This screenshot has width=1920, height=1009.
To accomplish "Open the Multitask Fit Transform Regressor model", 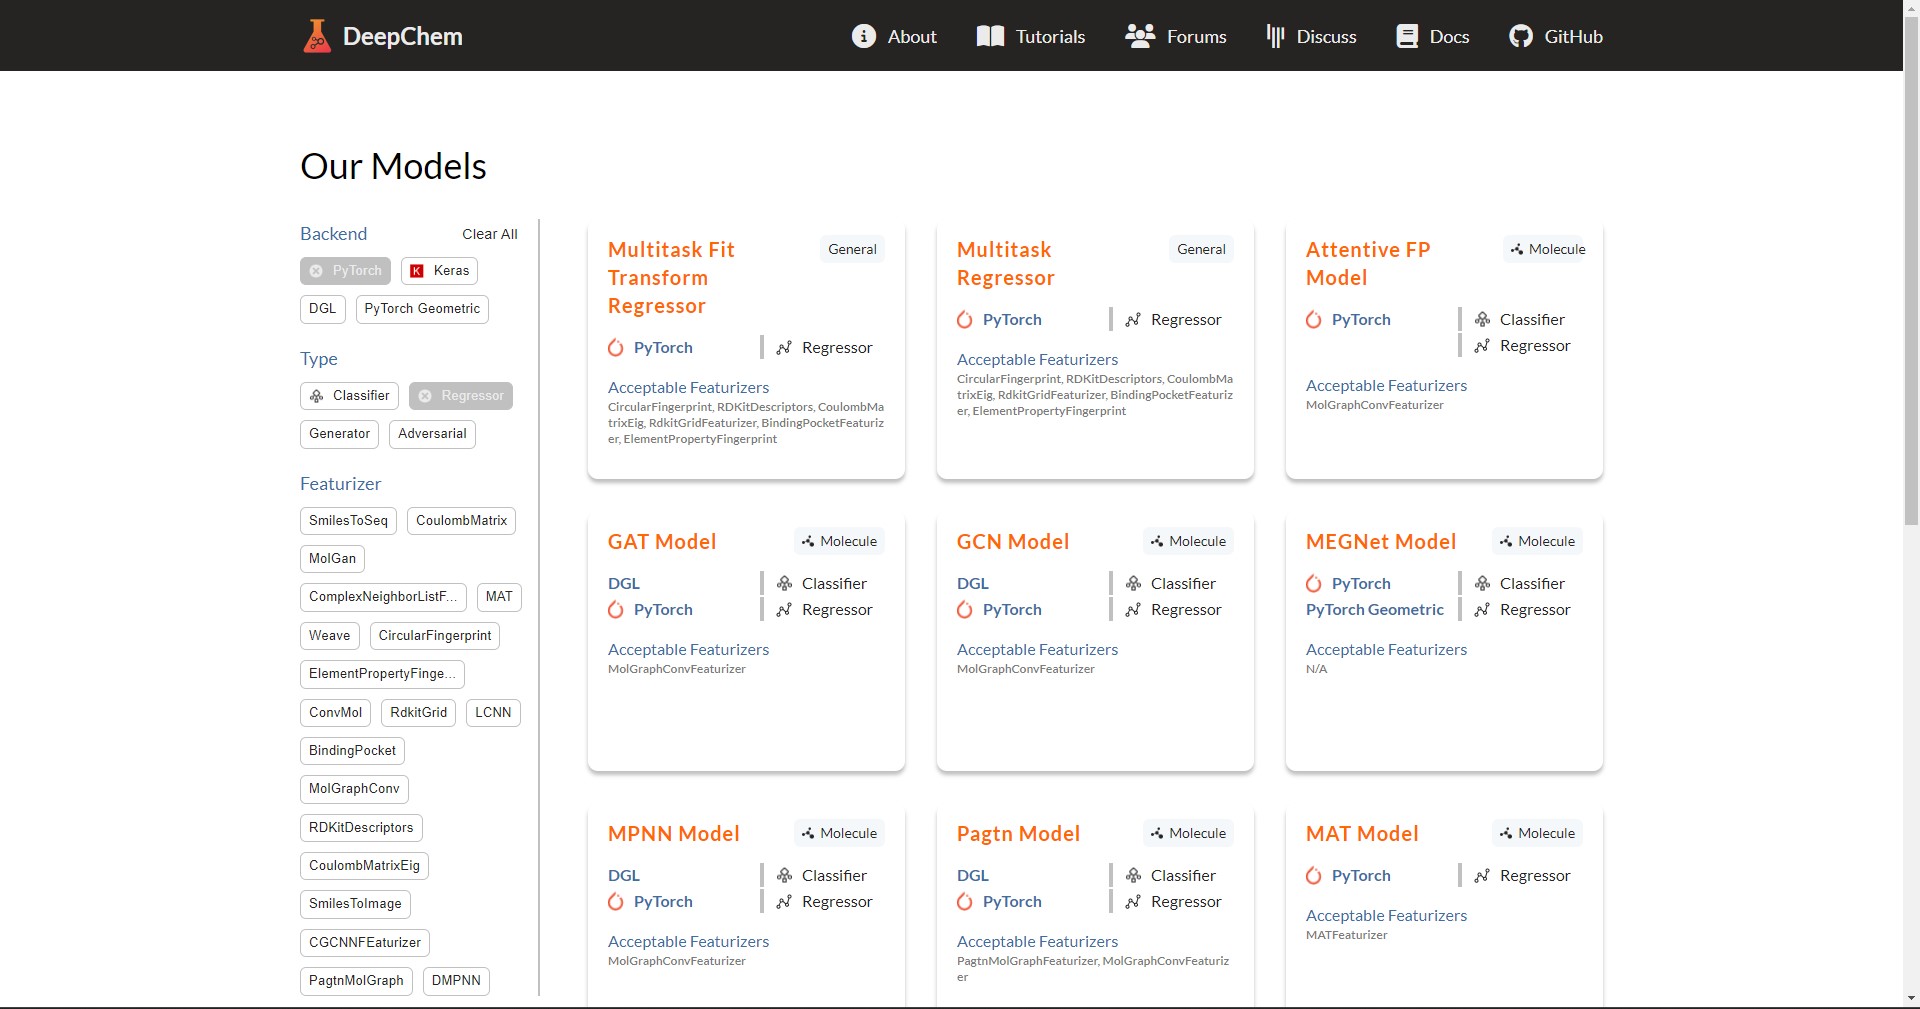I will (x=671, y=278).
